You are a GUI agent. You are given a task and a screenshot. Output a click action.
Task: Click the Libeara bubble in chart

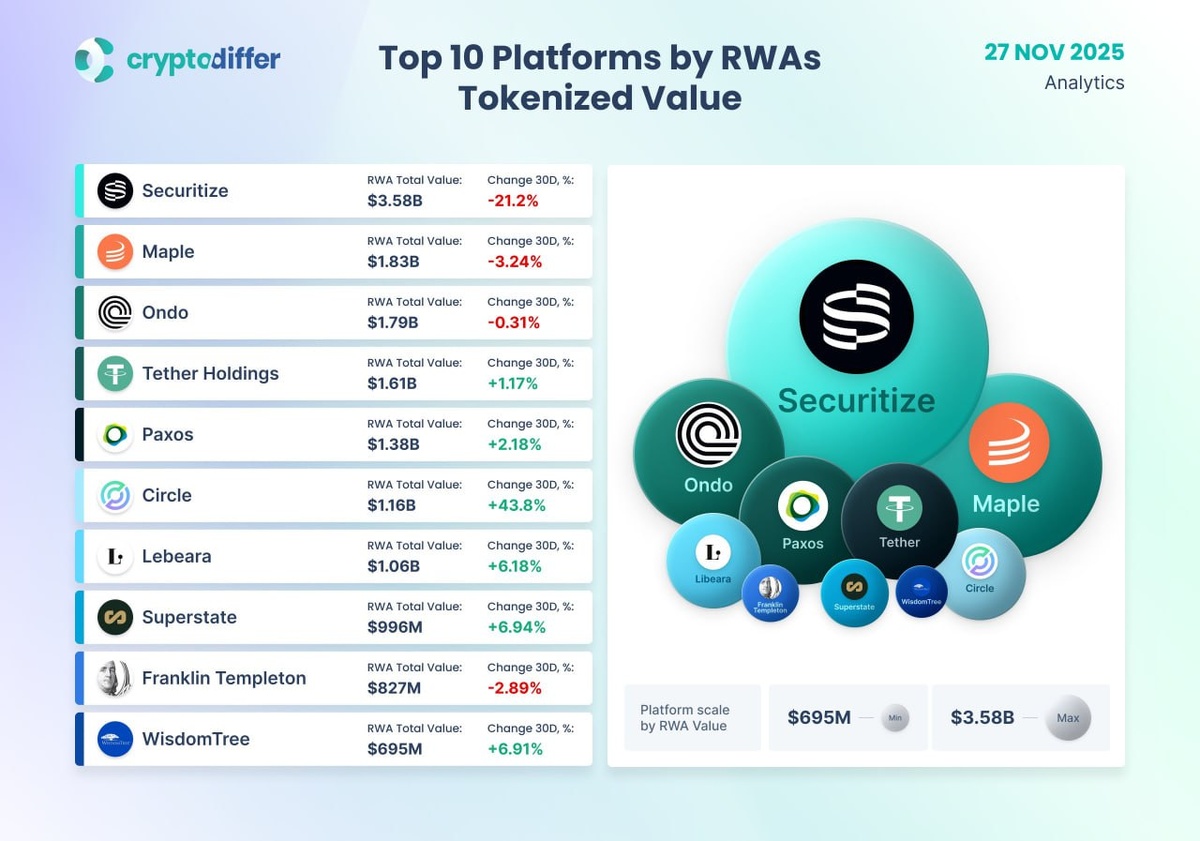coord(713,561)
